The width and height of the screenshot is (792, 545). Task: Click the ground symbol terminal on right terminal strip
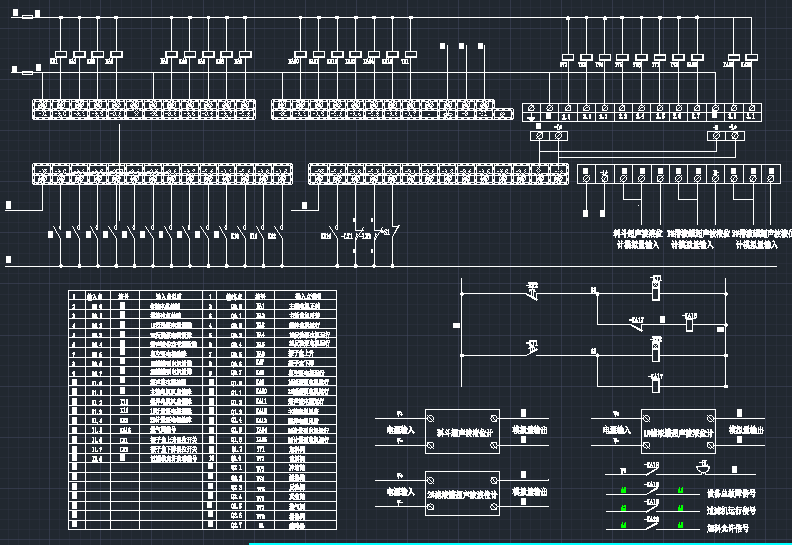coord(531,112)
